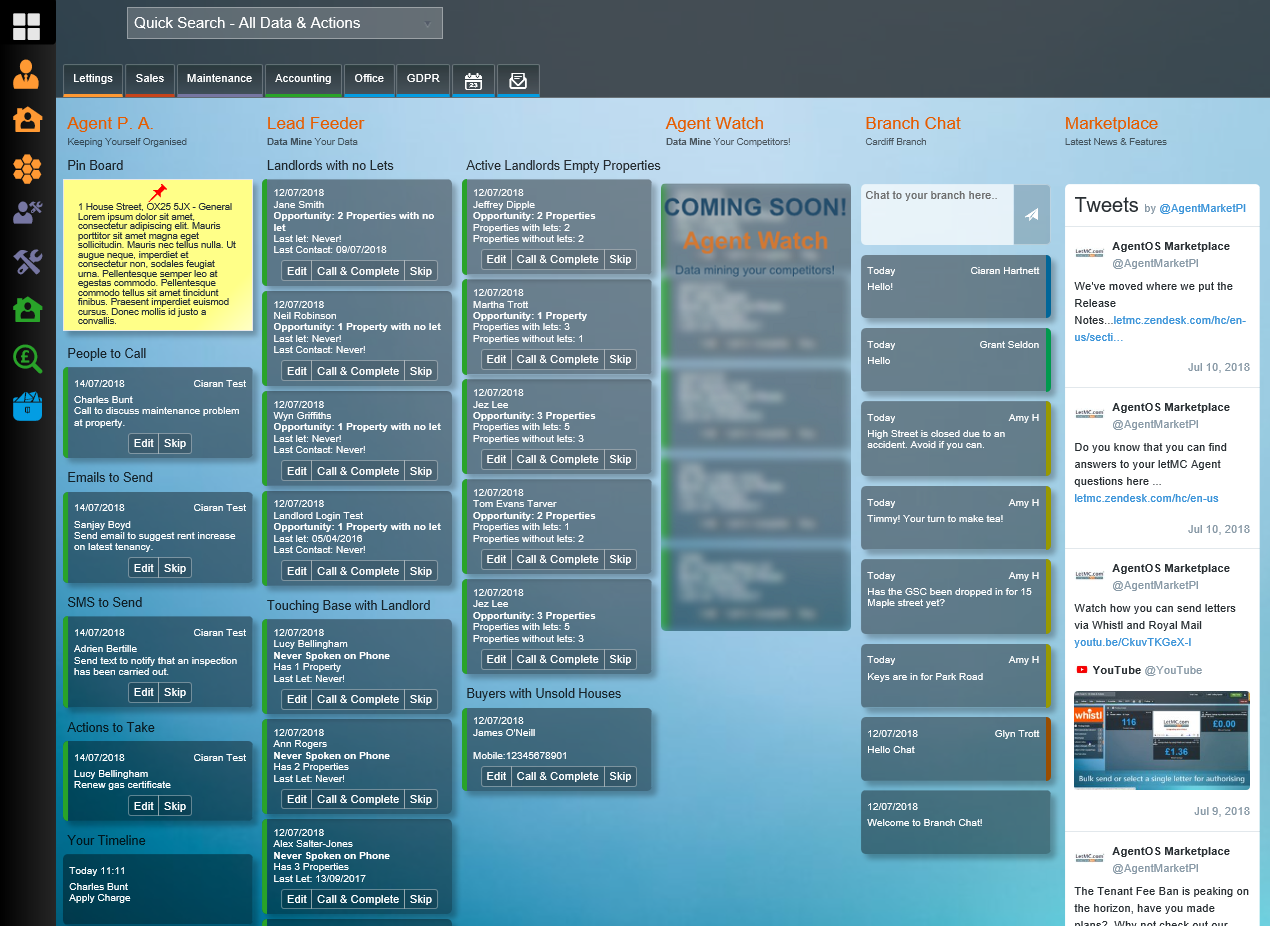Skip the Charles Bunt call task
The height and width of the screenshot is (926, 1270).
(175, 443)
